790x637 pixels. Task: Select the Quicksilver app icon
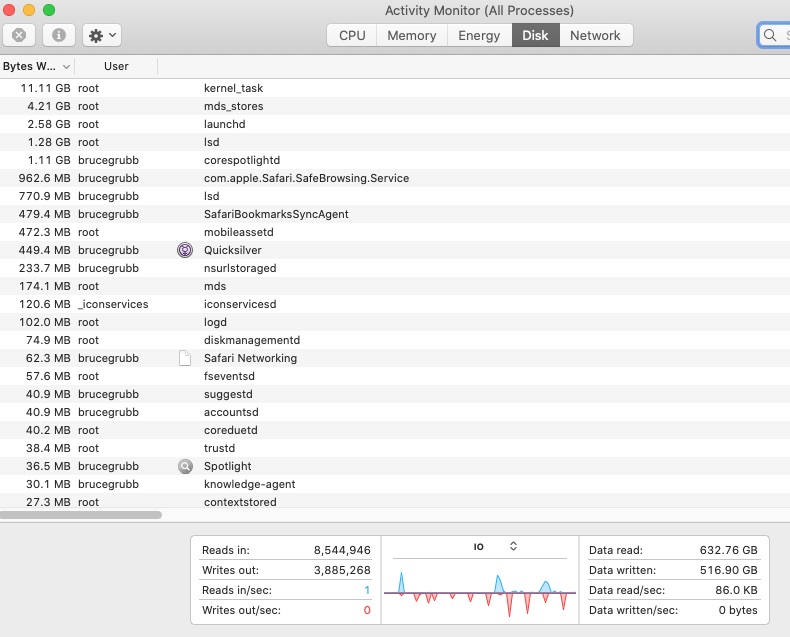click(184, 250)
